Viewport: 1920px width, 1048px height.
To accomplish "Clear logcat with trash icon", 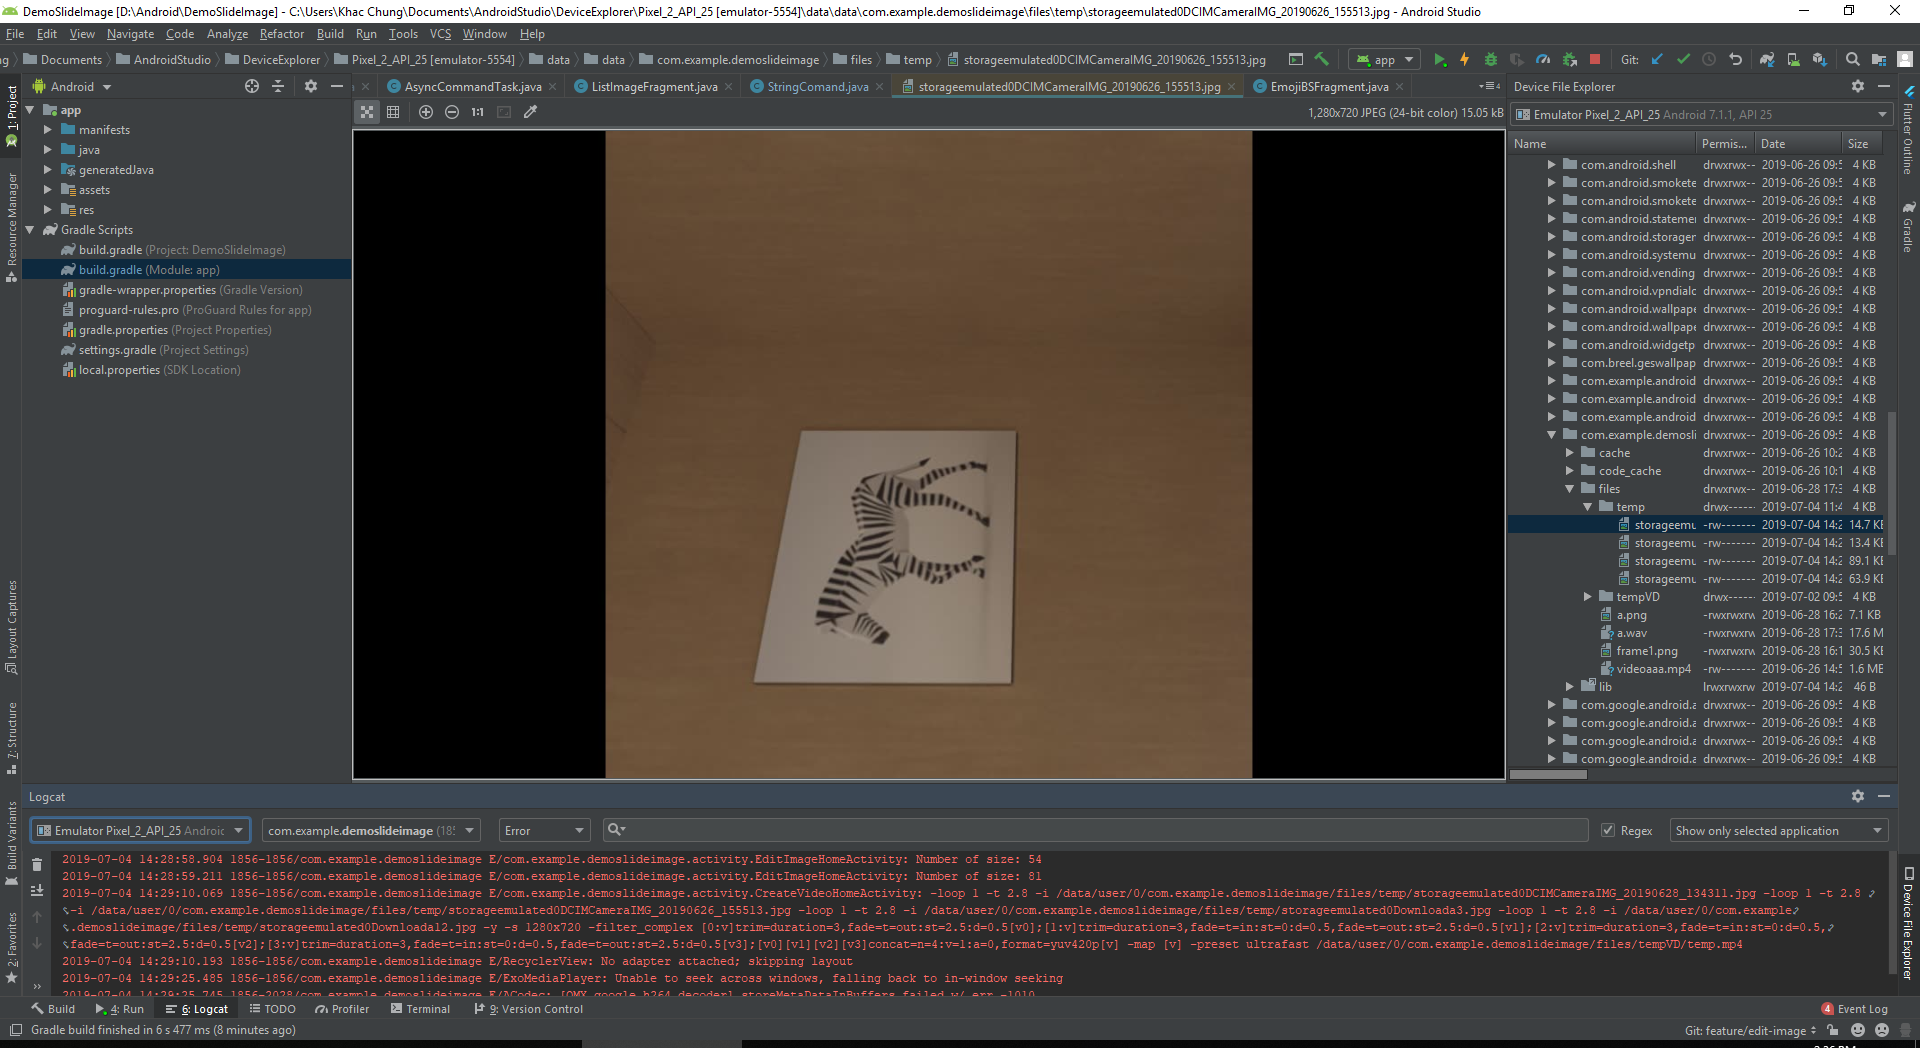I will [37, 865].
